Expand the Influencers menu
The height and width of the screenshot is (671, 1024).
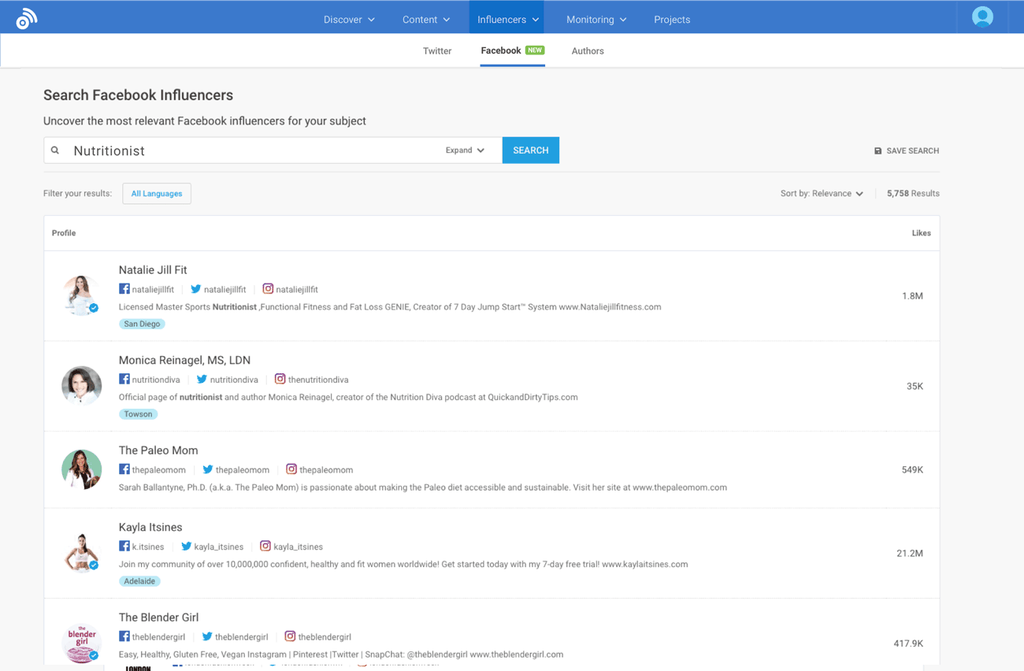pos(507,20)
